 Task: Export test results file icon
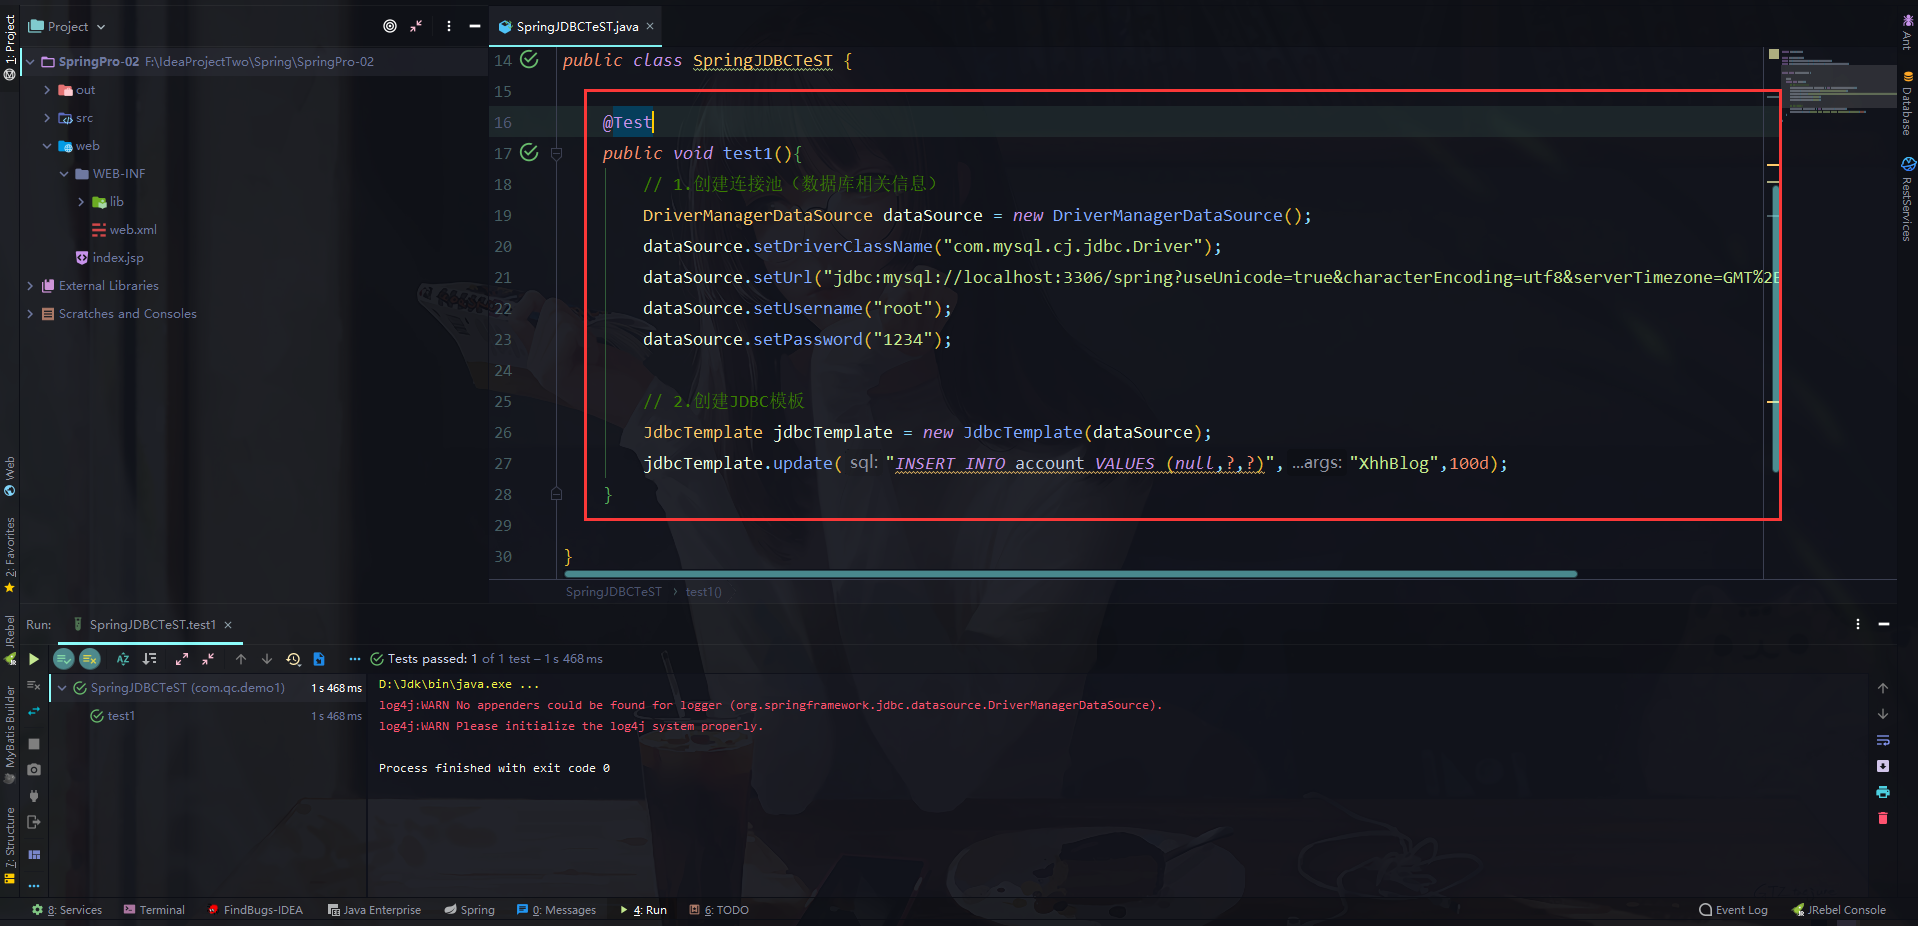(319, 659)
